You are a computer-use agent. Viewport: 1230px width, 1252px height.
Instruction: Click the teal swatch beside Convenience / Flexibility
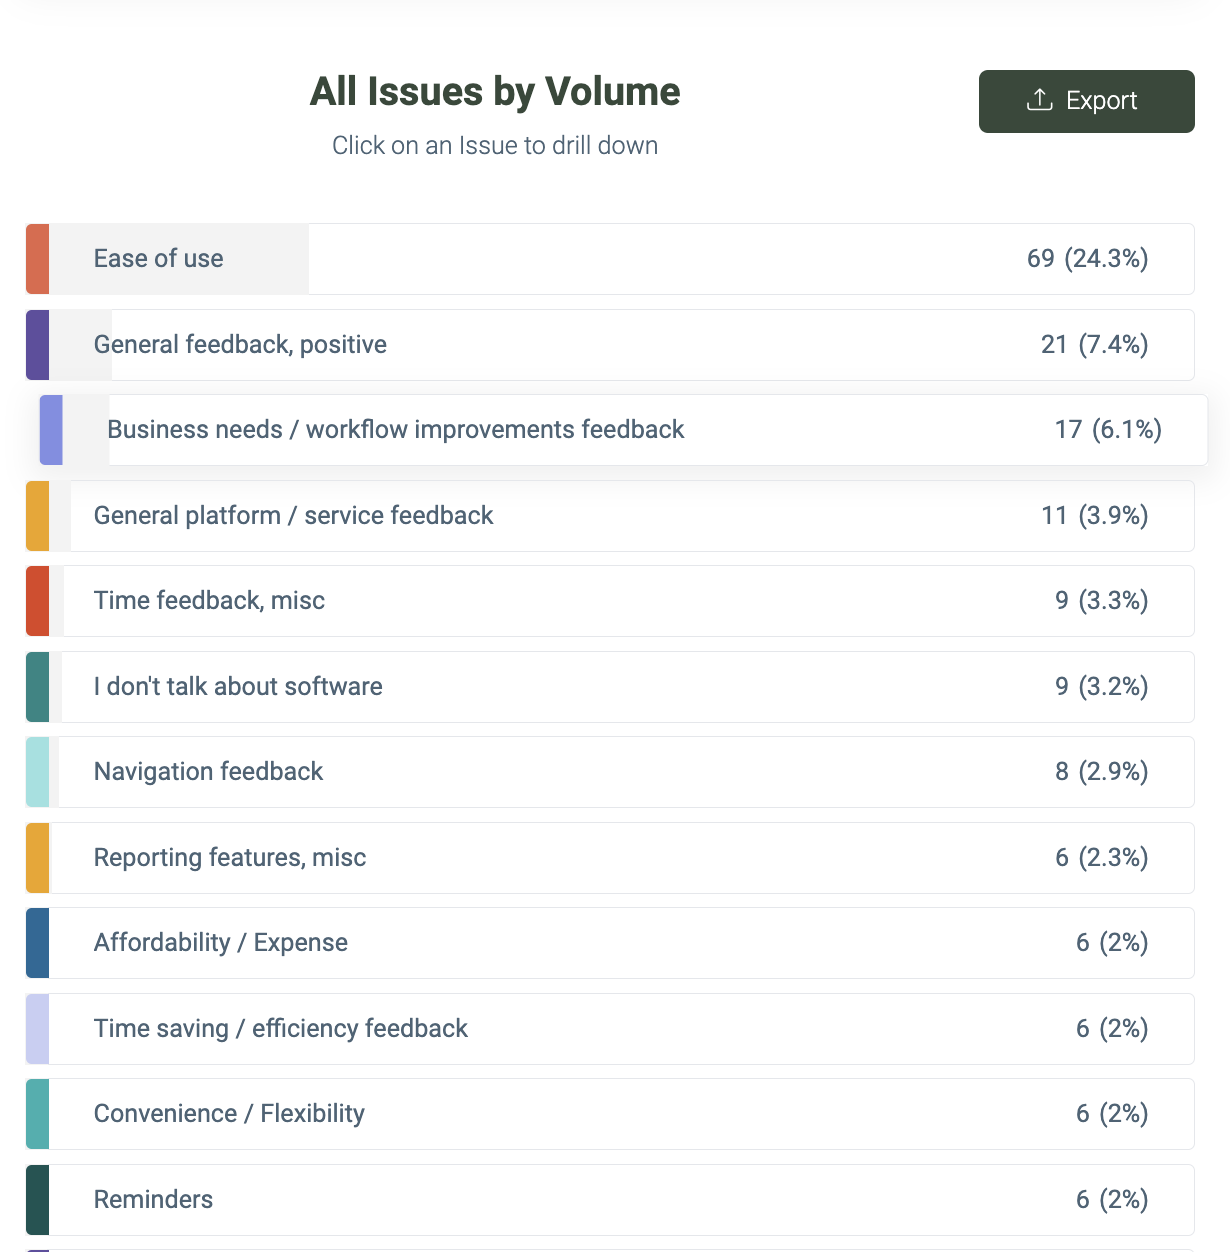click(x=37, y=1114)
